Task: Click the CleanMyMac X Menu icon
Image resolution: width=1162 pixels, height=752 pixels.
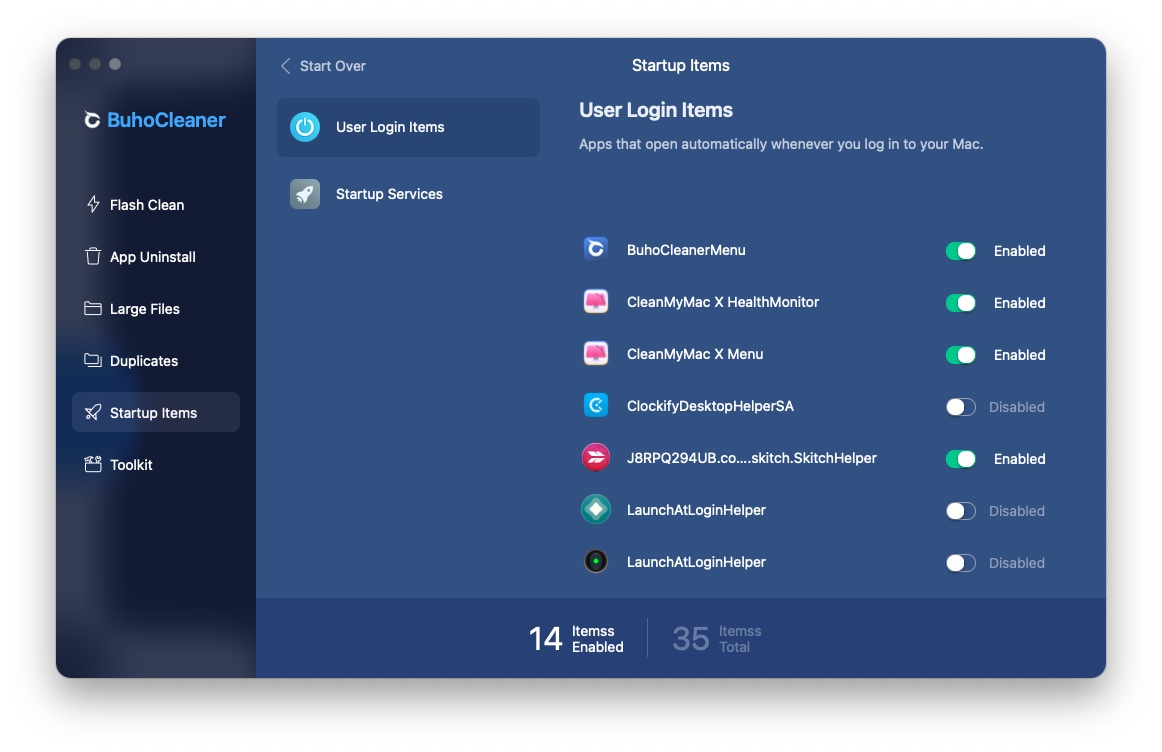Action: pyautogui.click(x=596, y=353)
